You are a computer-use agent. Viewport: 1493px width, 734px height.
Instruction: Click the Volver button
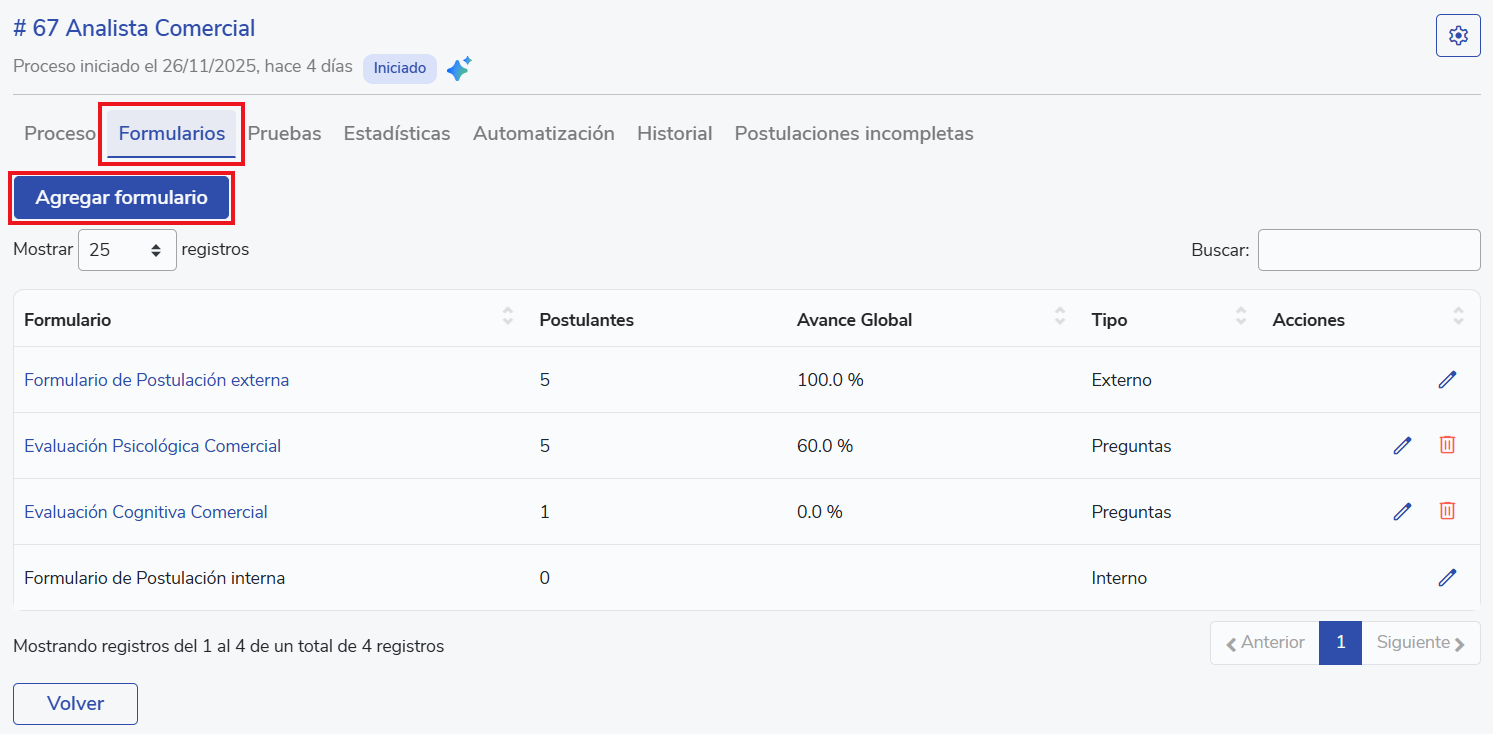point(75,704)
